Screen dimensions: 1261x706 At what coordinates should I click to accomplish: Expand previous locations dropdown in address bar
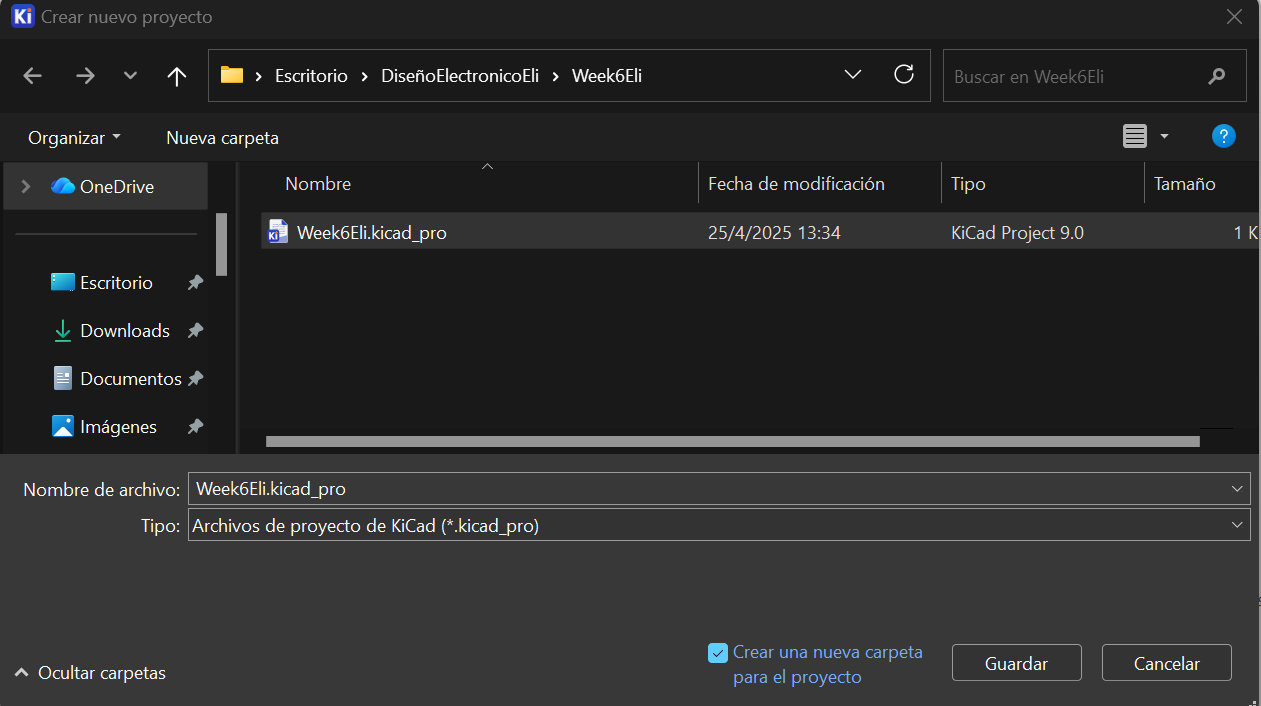(x=853, y=75)
